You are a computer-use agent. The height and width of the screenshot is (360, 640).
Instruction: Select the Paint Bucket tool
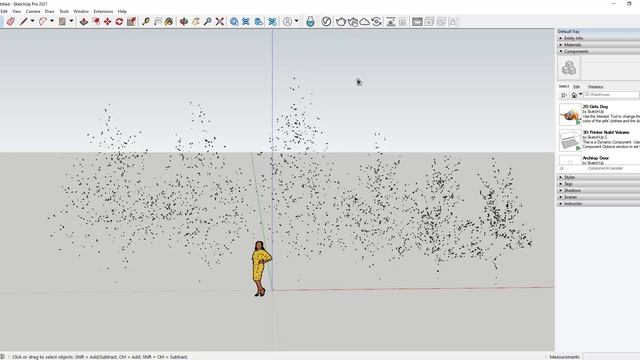[x=169, y=22]
